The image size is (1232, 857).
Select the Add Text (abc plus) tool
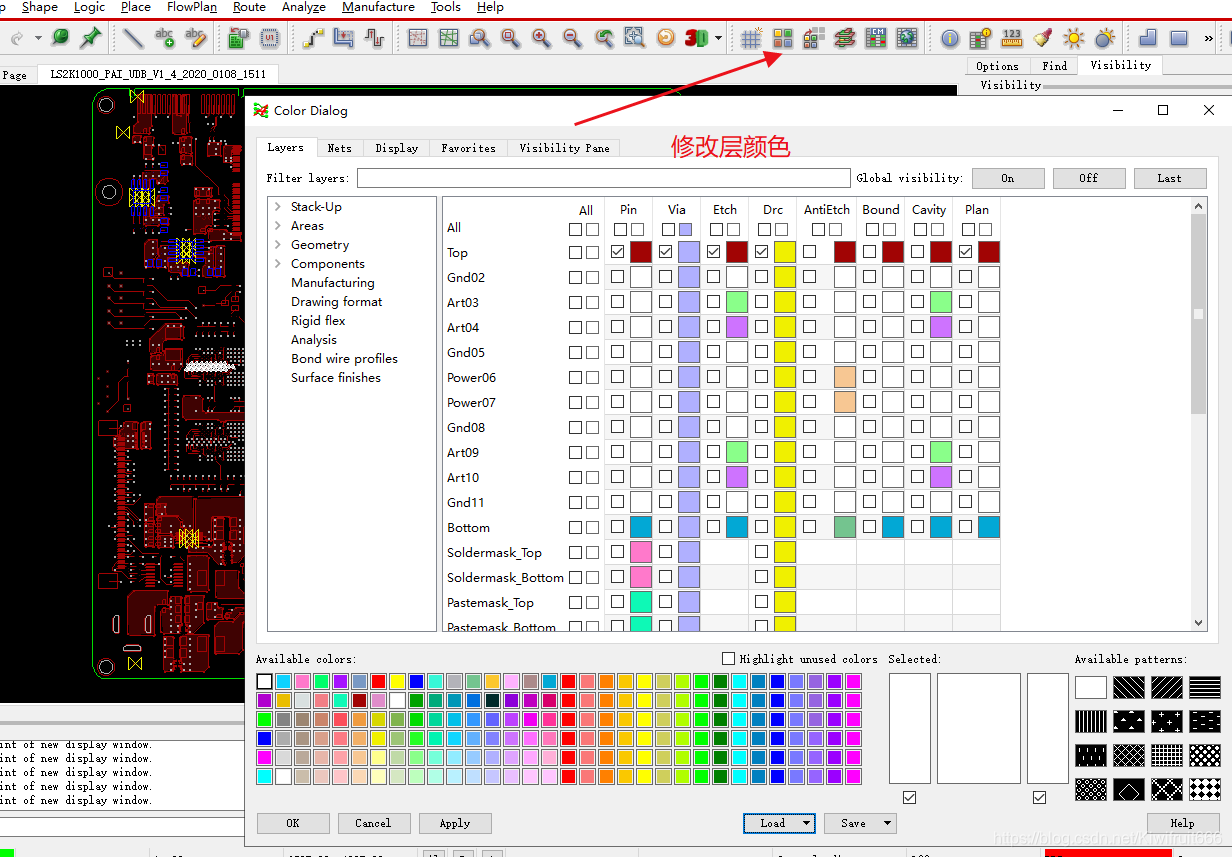pos(165,38)
